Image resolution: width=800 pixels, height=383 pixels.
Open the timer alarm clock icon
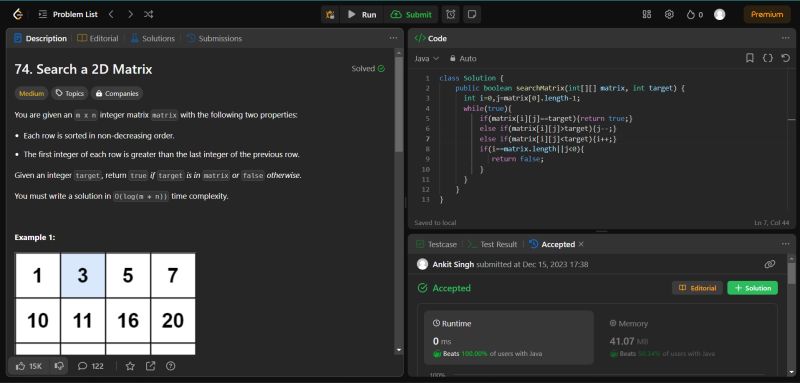click(x=451, y=14)
